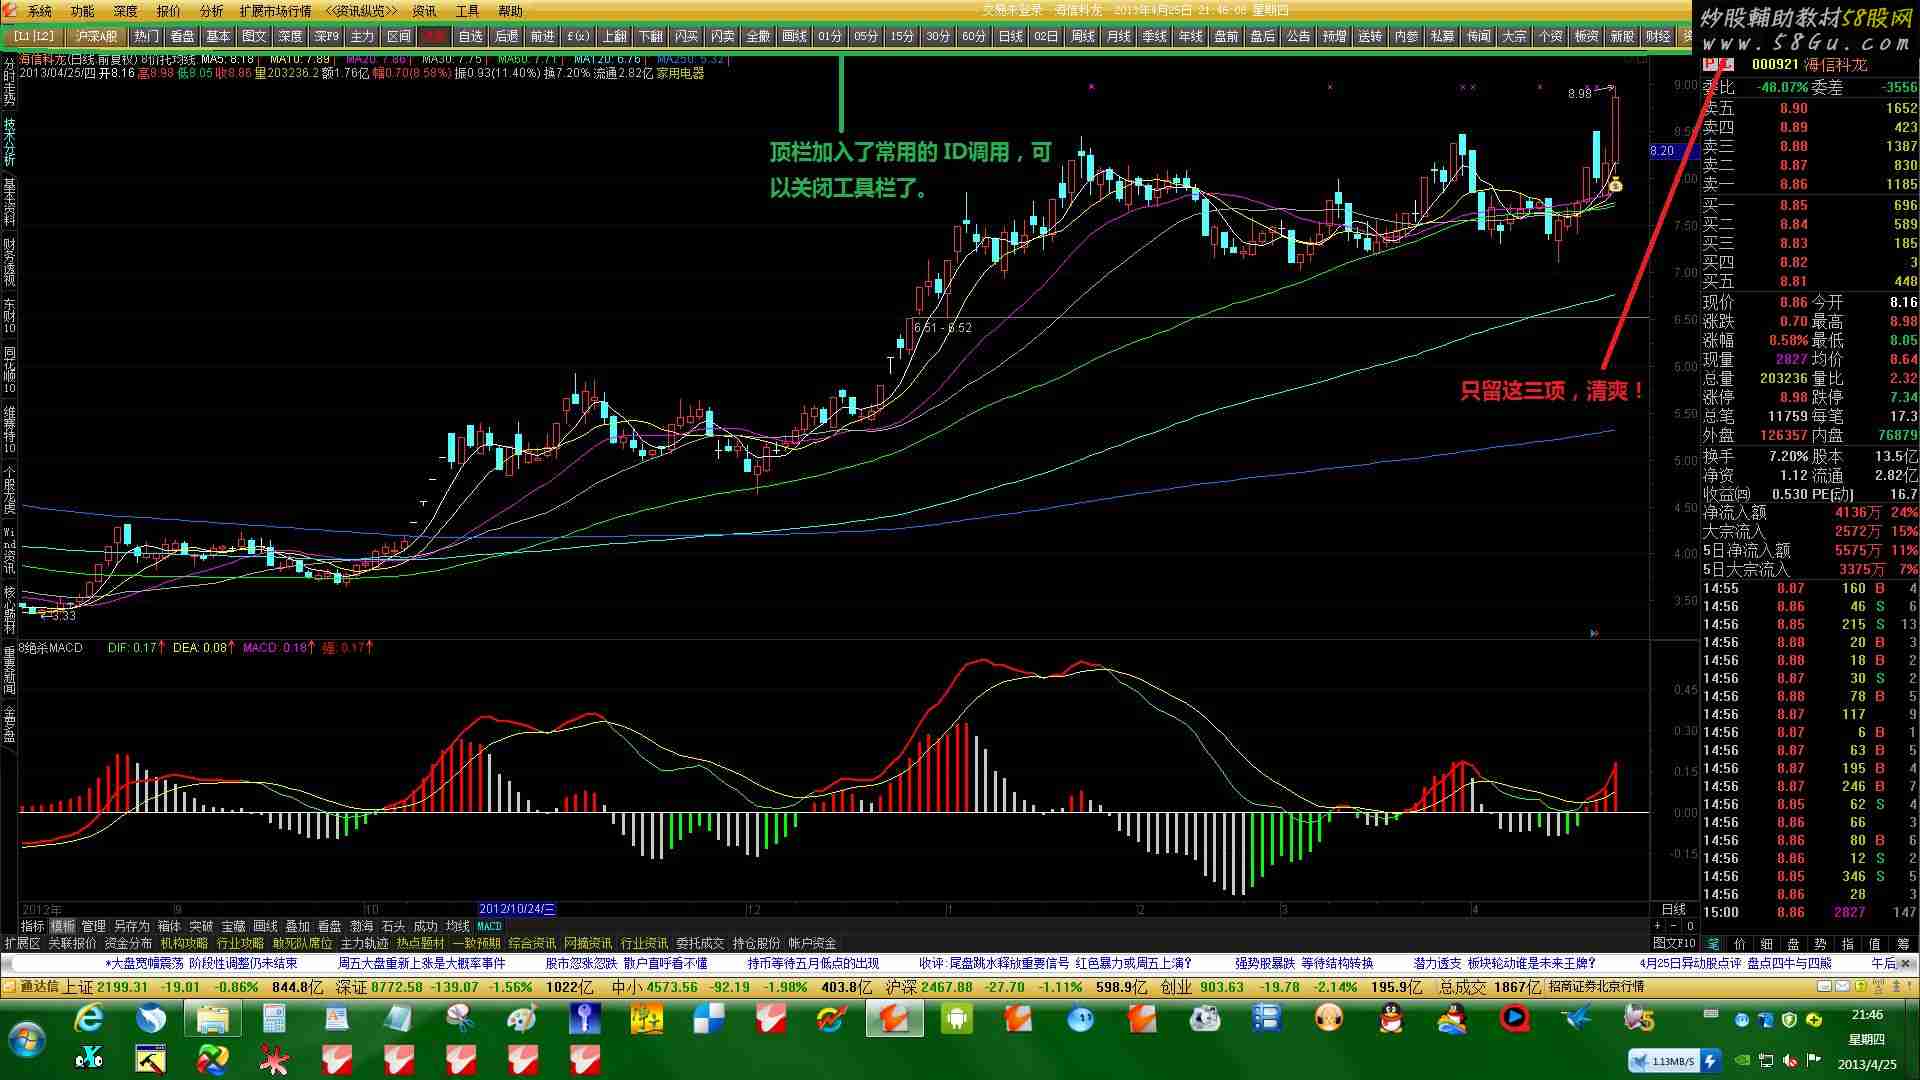Click the 图文 toolbar button
The image size is (1920, 1080).
254,36
